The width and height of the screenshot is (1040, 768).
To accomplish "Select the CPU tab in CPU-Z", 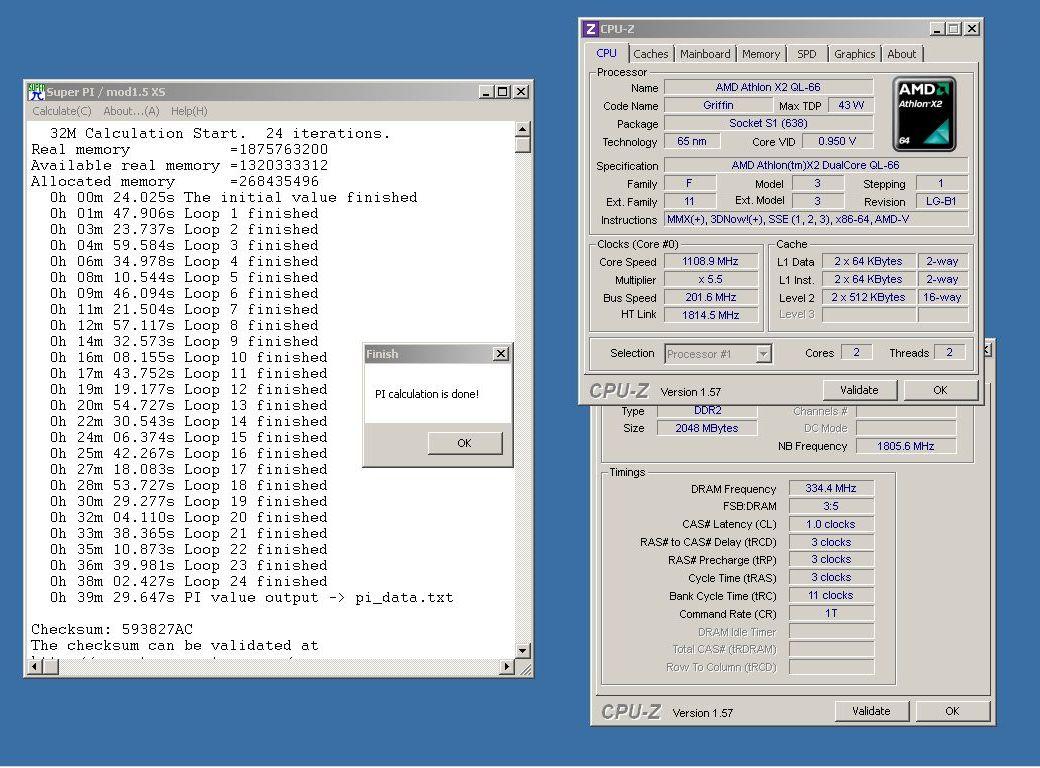I will tap(606, 53).
